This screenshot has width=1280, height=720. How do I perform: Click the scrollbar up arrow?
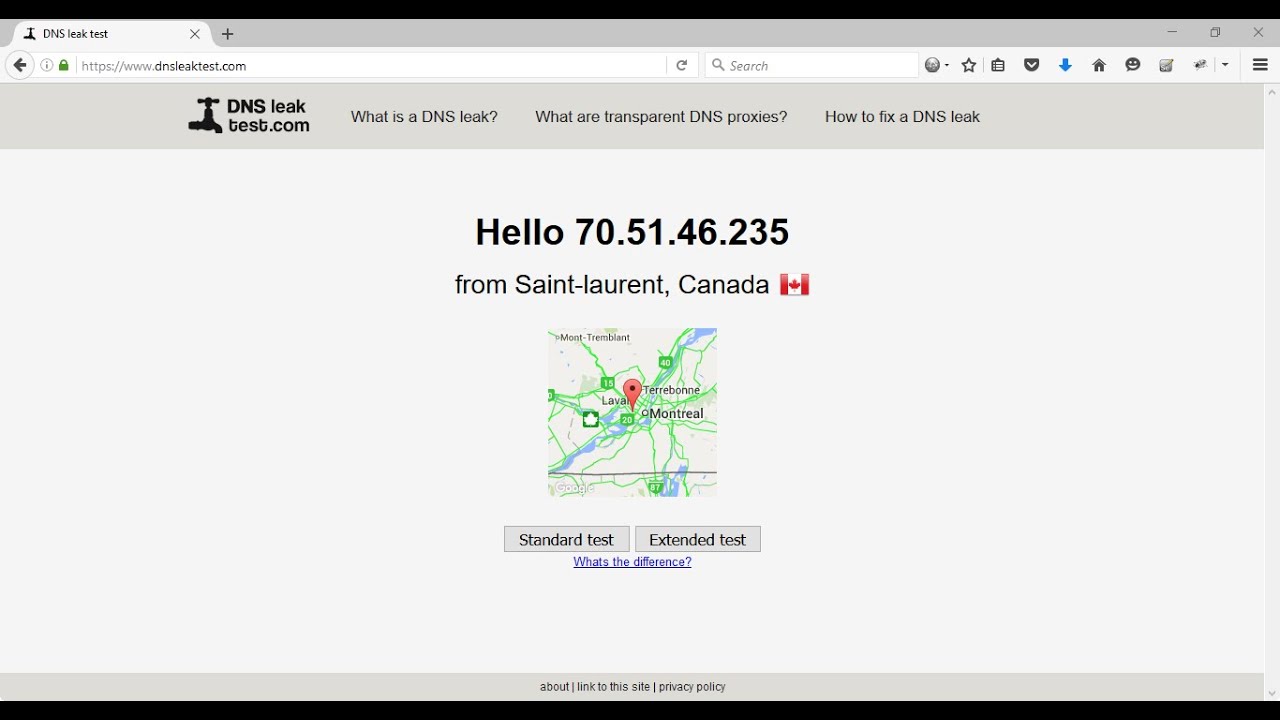click(x=1272, y=93)
